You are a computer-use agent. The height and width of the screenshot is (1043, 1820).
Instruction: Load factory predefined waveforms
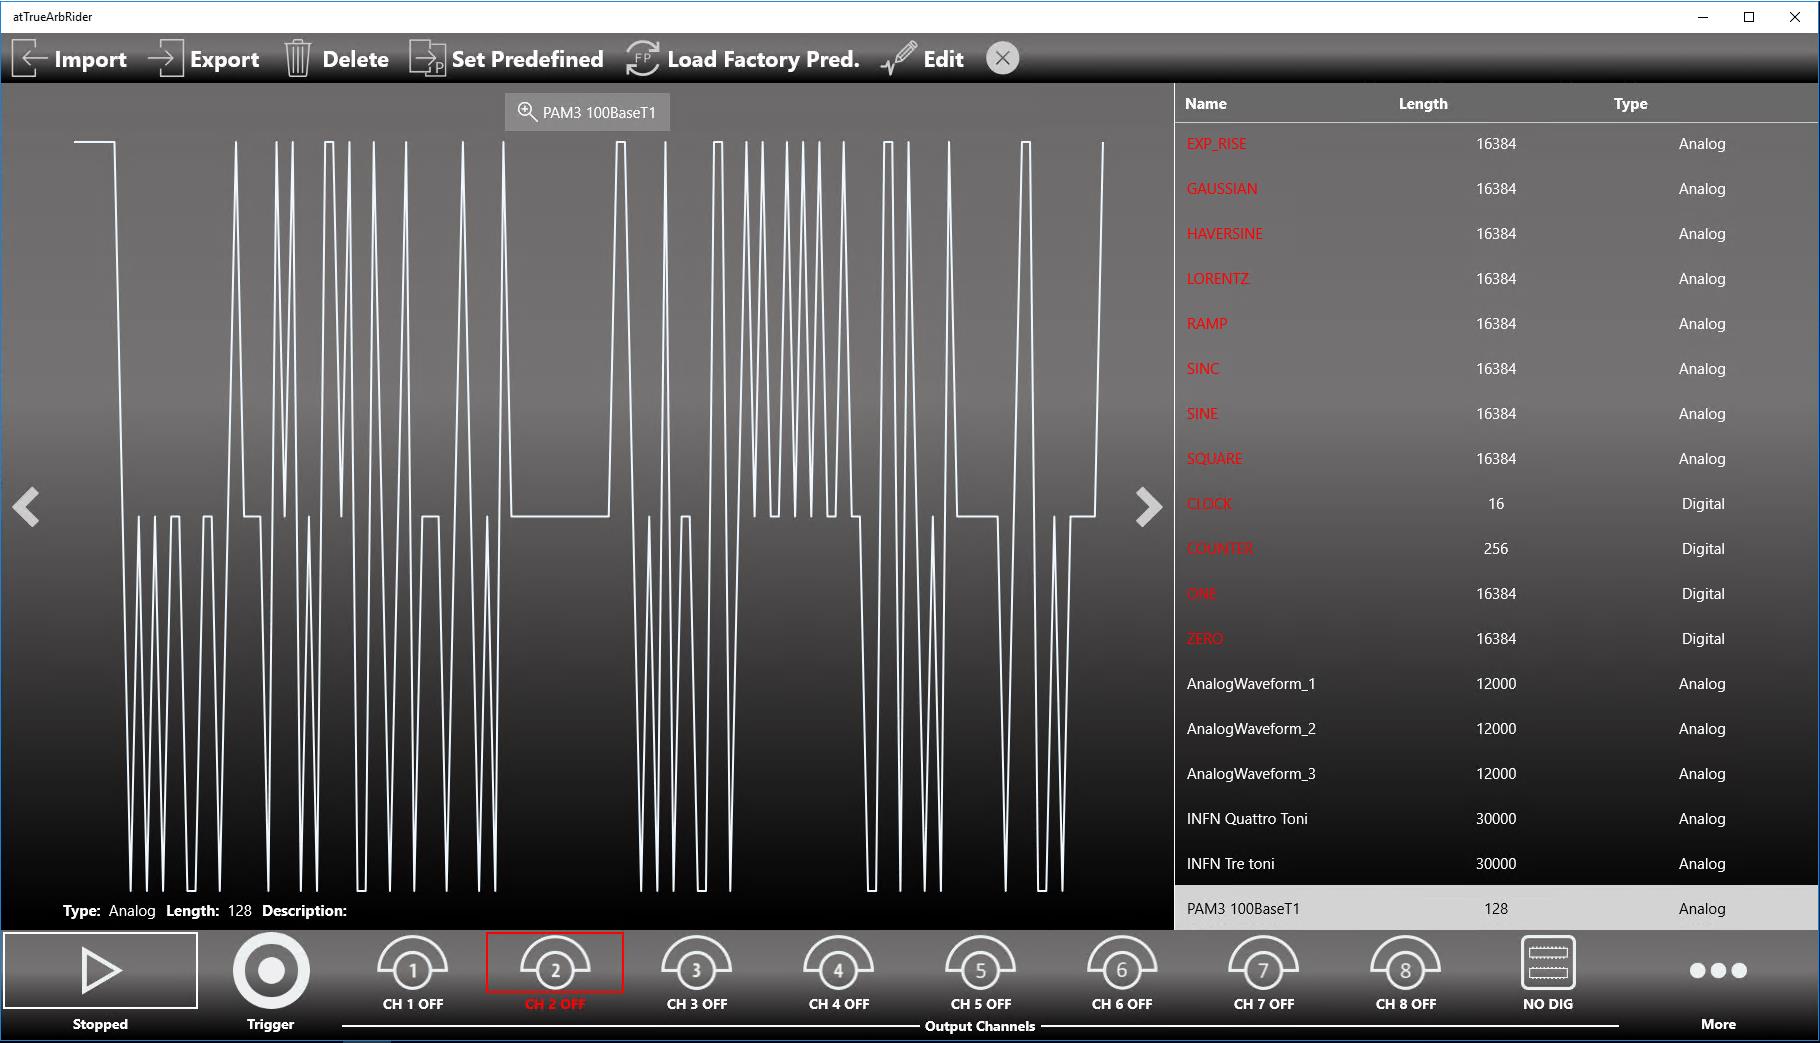pos(643,59)
